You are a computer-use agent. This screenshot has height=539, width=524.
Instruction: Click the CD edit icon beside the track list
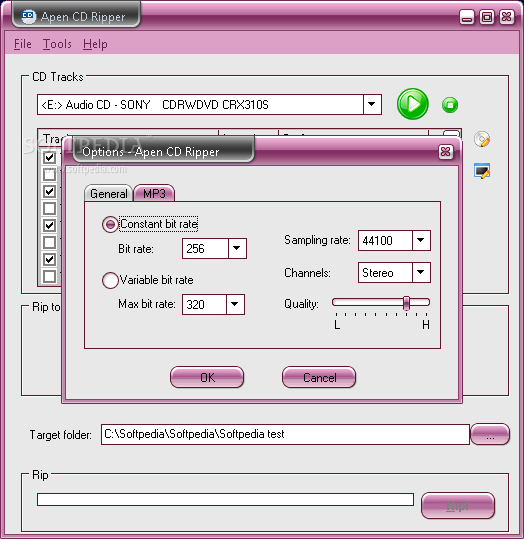(482, 139)
